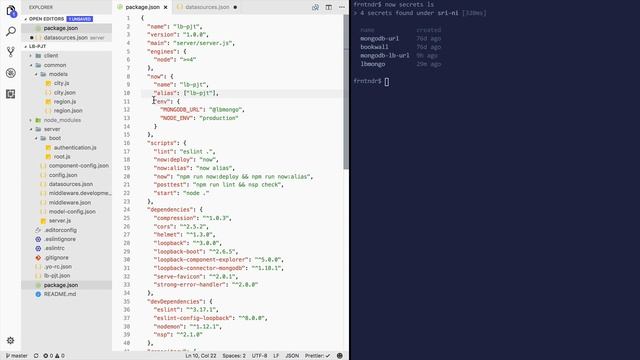Screen dimensions: 640x360
Task: Open the Explorer view in activity bar
Action: (11, 11)
